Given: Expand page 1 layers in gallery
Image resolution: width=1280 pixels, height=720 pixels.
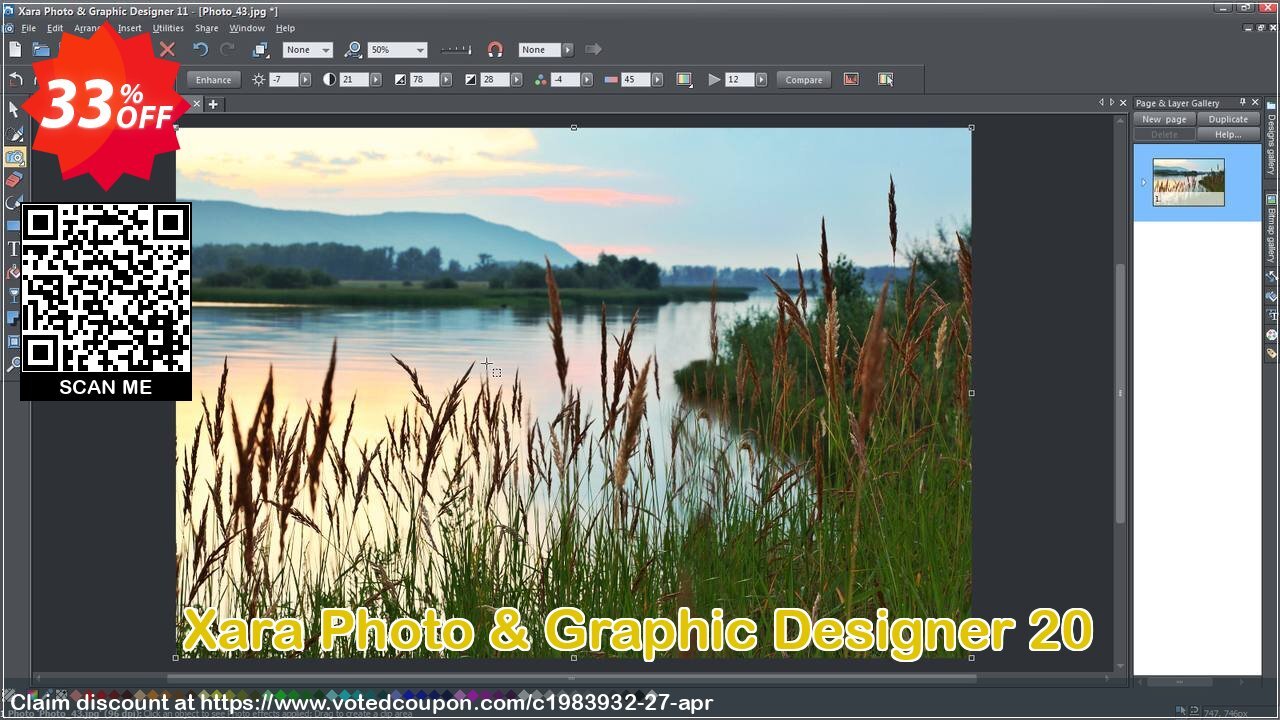Looking at the screenshot, I should click(x=1143, y=182).
